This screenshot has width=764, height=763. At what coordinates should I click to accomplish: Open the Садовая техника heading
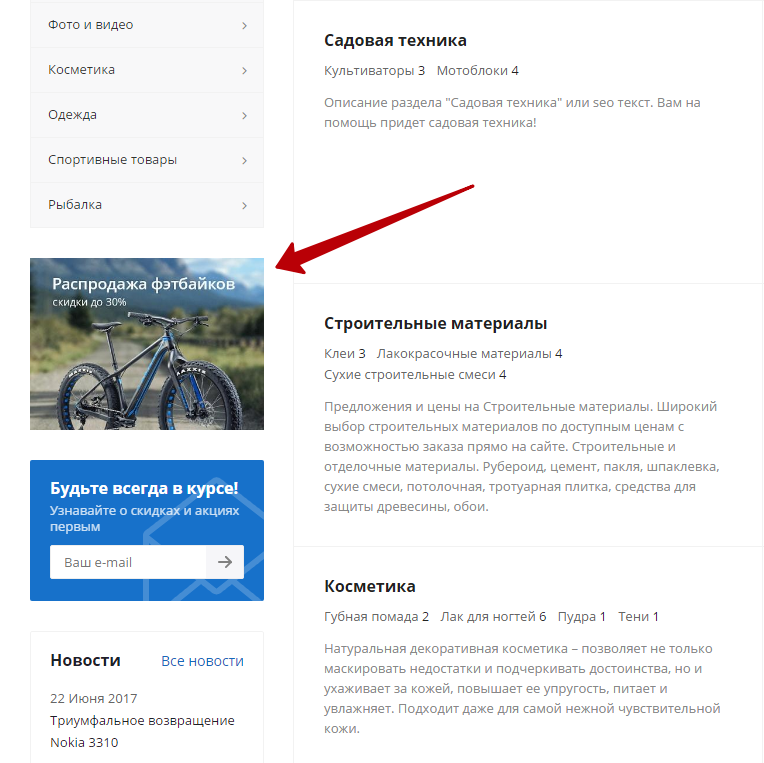click(395, 40)
